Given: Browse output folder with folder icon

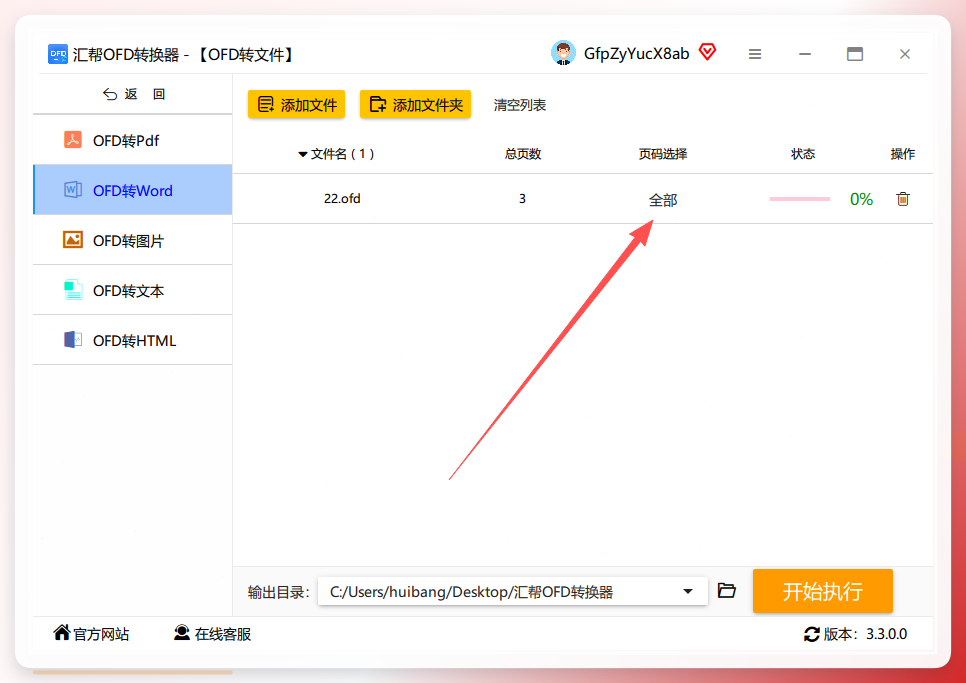Looking at the screenshot, I should click(x=727, y=591).
